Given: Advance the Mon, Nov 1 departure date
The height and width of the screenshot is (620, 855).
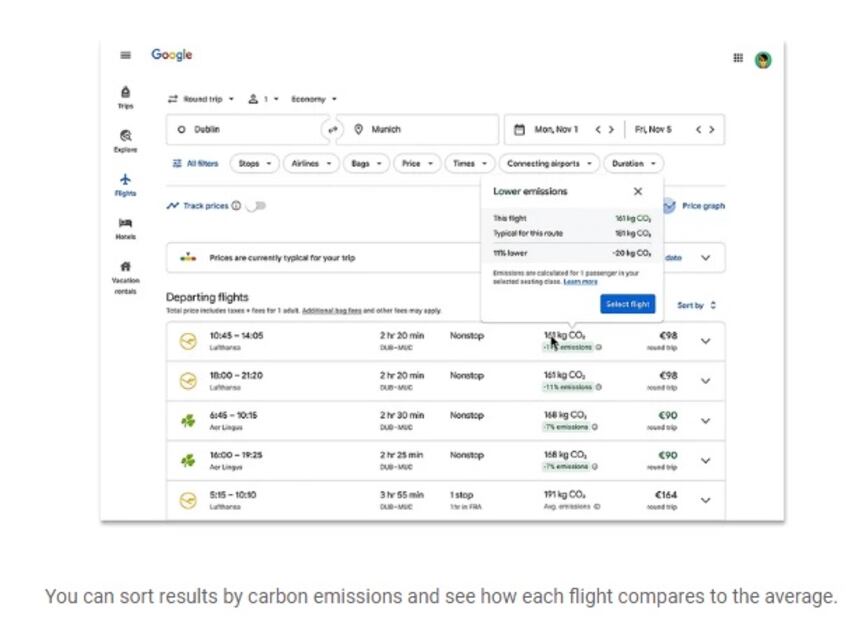Looking at the screenshot, I should pyautogui.click(x=611, y=130).
